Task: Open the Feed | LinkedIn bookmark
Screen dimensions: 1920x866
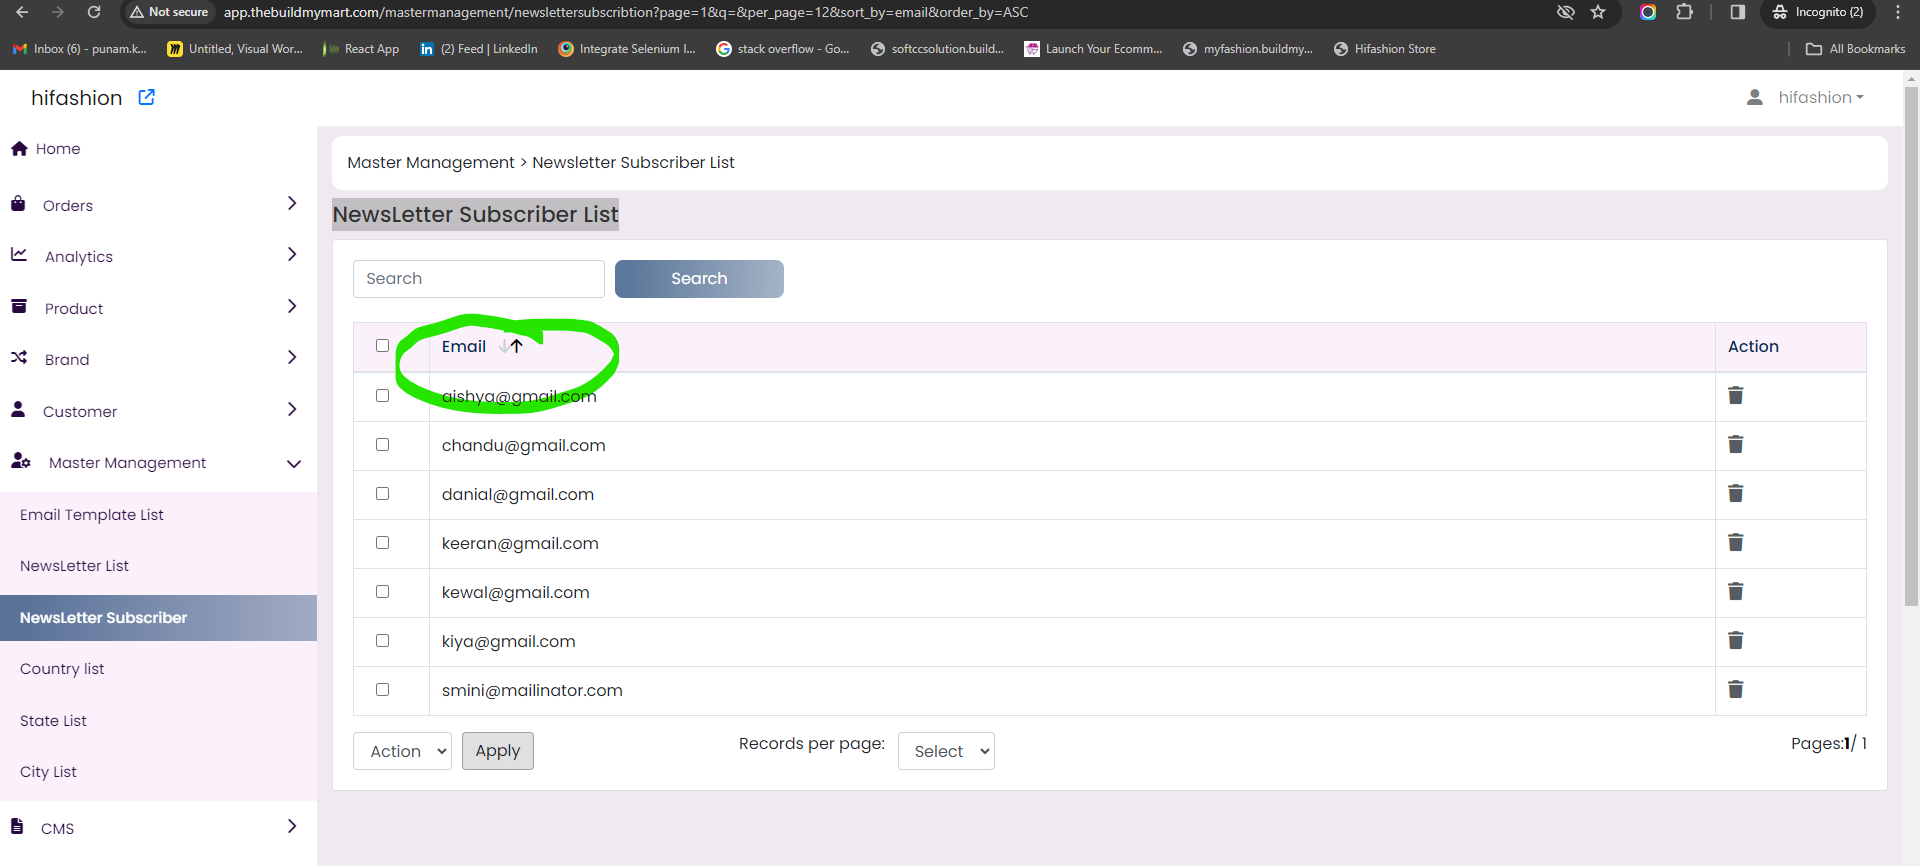Action: click(478, 49)
